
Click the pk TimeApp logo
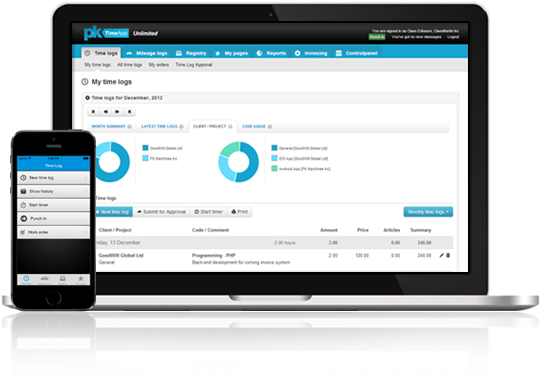coord(106,33)
